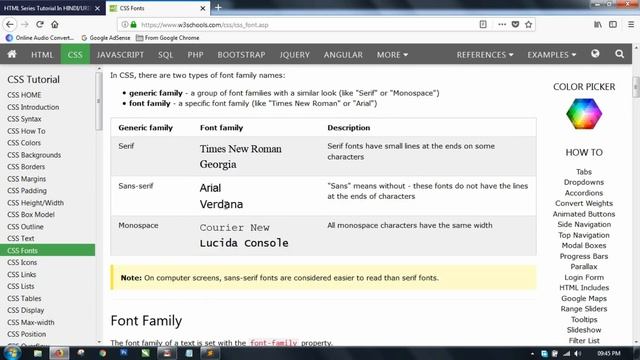
Task: Click the Windows Start button
Action: (x=11, y=353)
